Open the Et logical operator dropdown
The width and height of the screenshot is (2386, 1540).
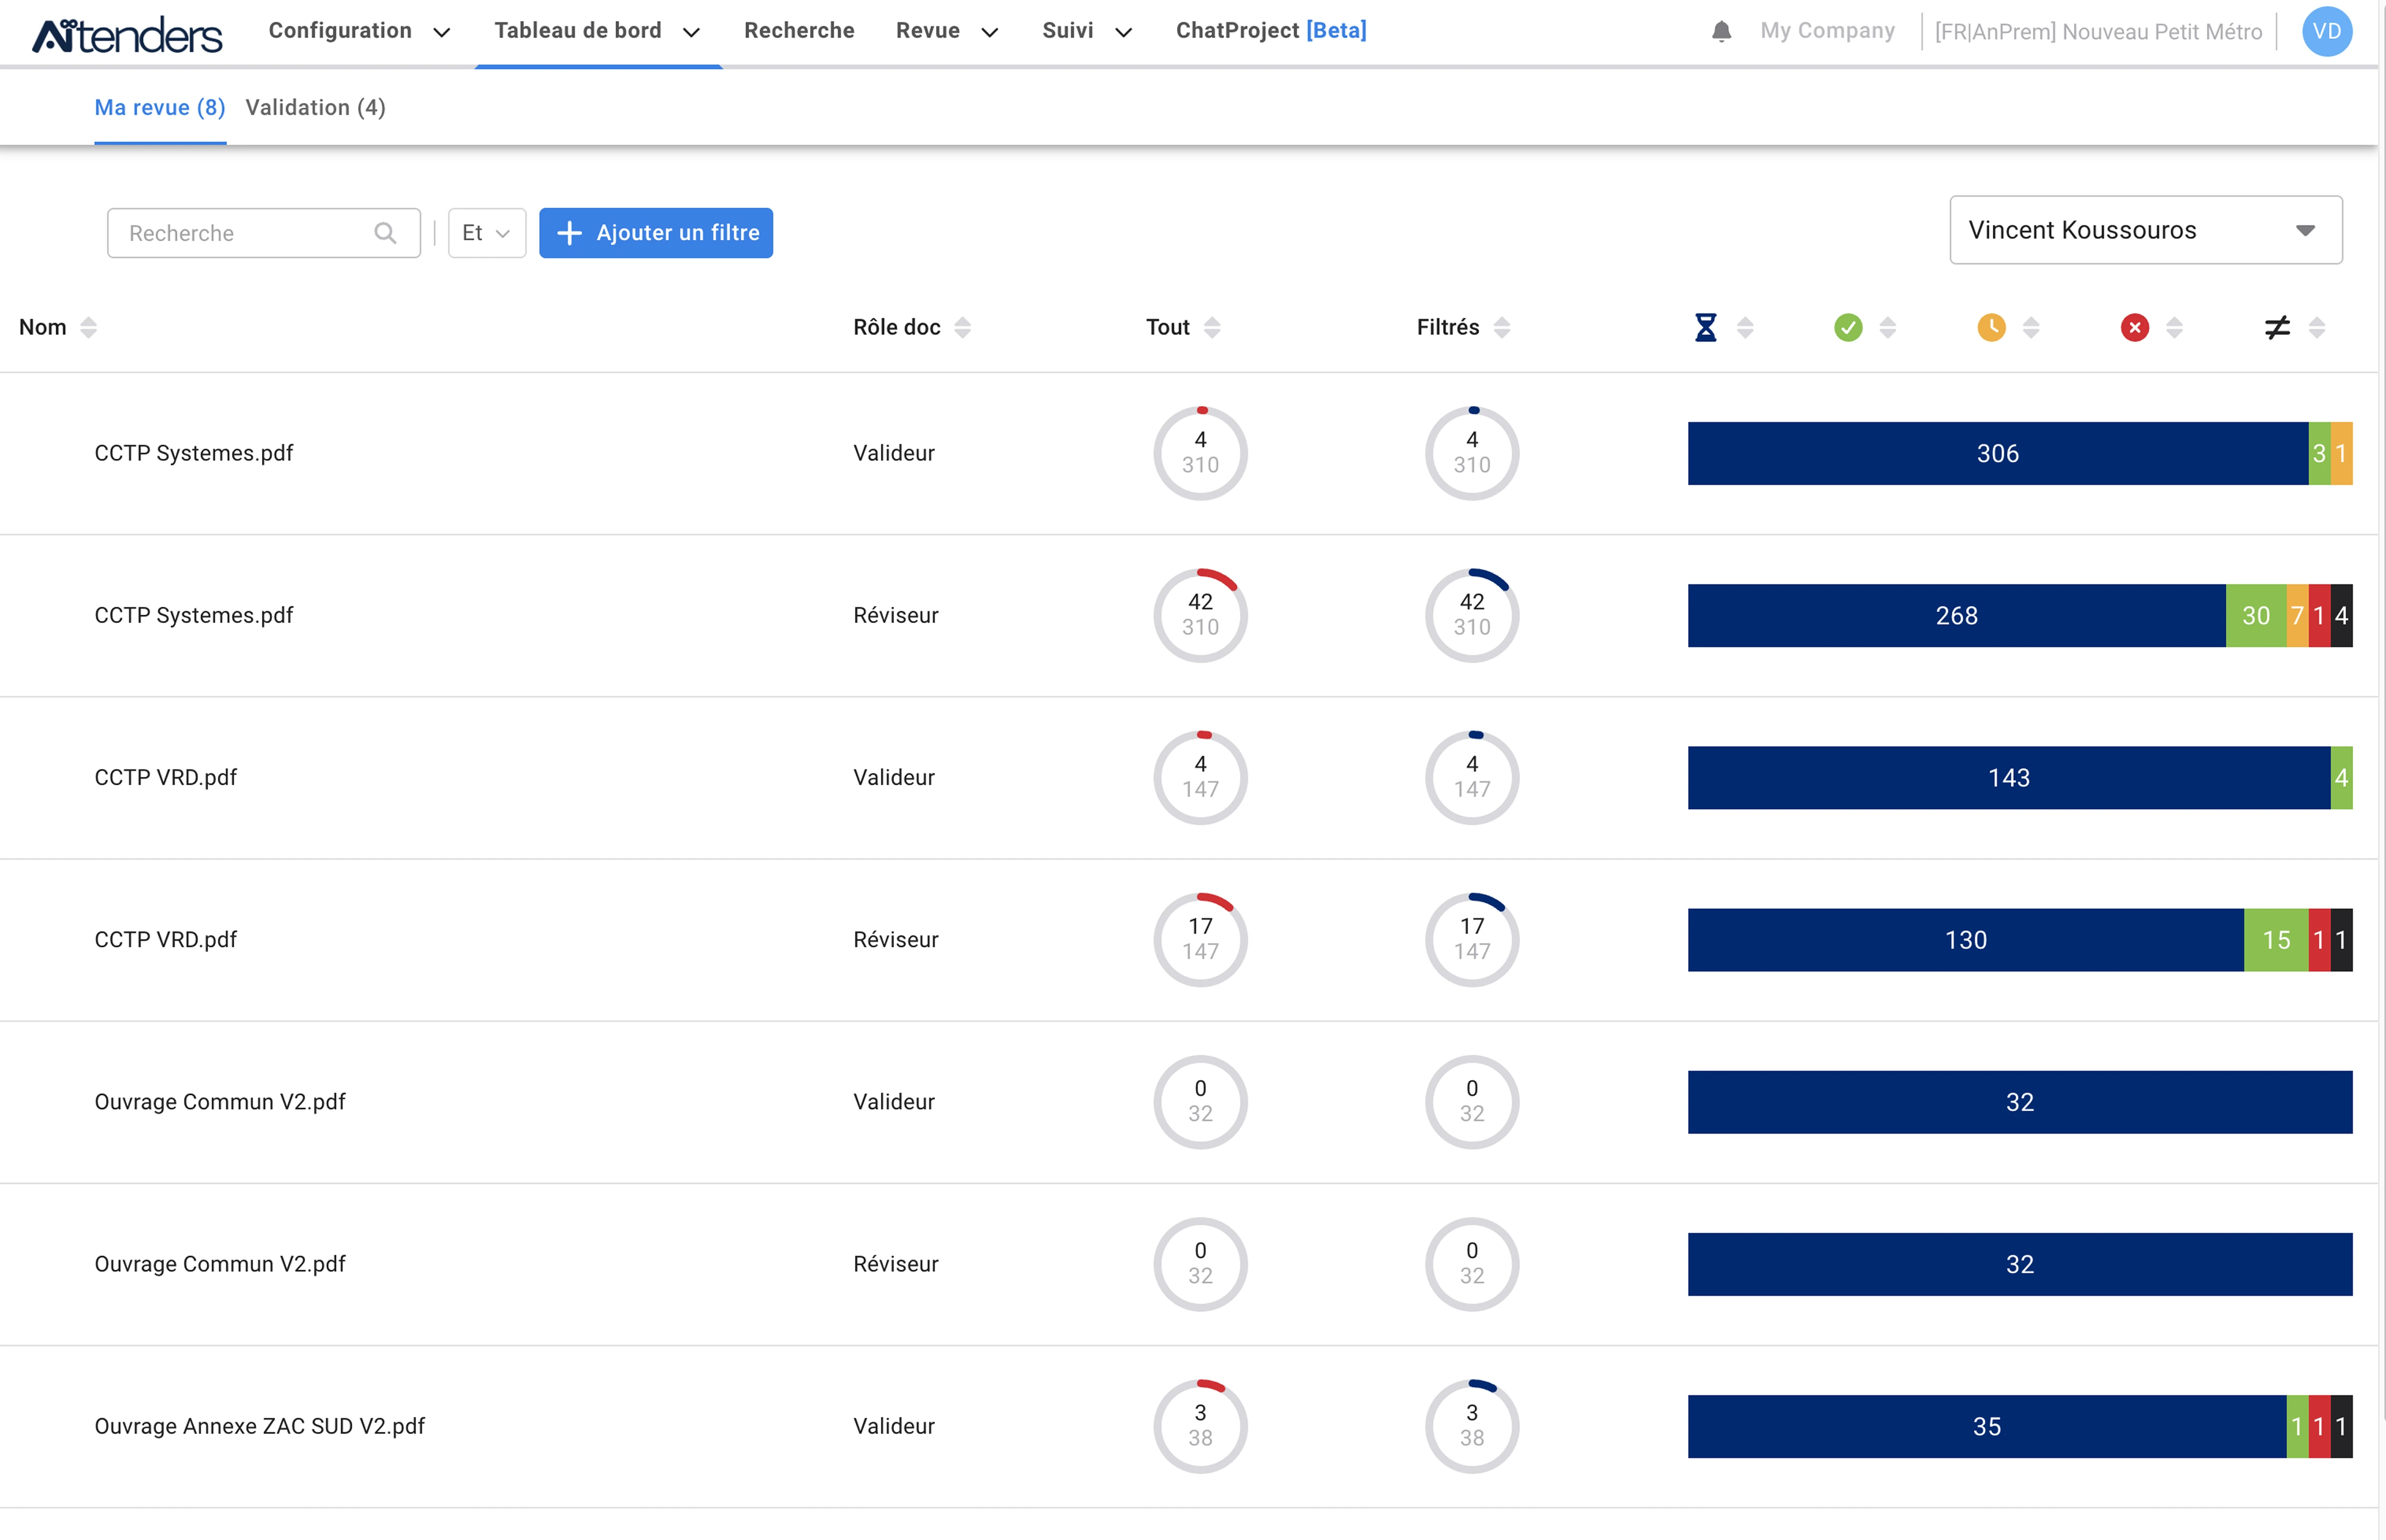(x=486, y=233)
